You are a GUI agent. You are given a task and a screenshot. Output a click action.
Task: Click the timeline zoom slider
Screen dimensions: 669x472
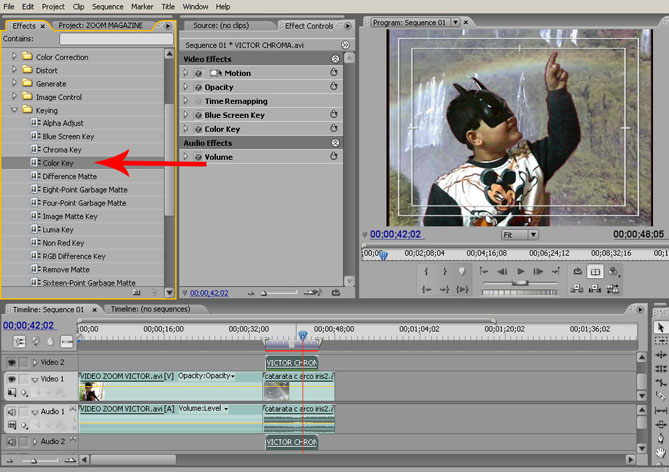(35, 461)
